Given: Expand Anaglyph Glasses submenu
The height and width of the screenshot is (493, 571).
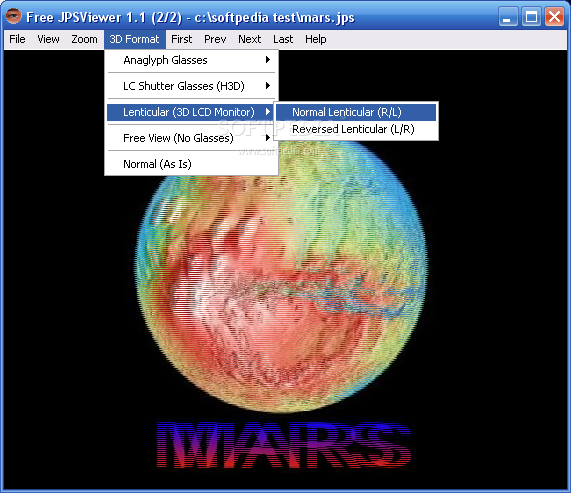Looking at the screenshot, I should click(191, 60).
